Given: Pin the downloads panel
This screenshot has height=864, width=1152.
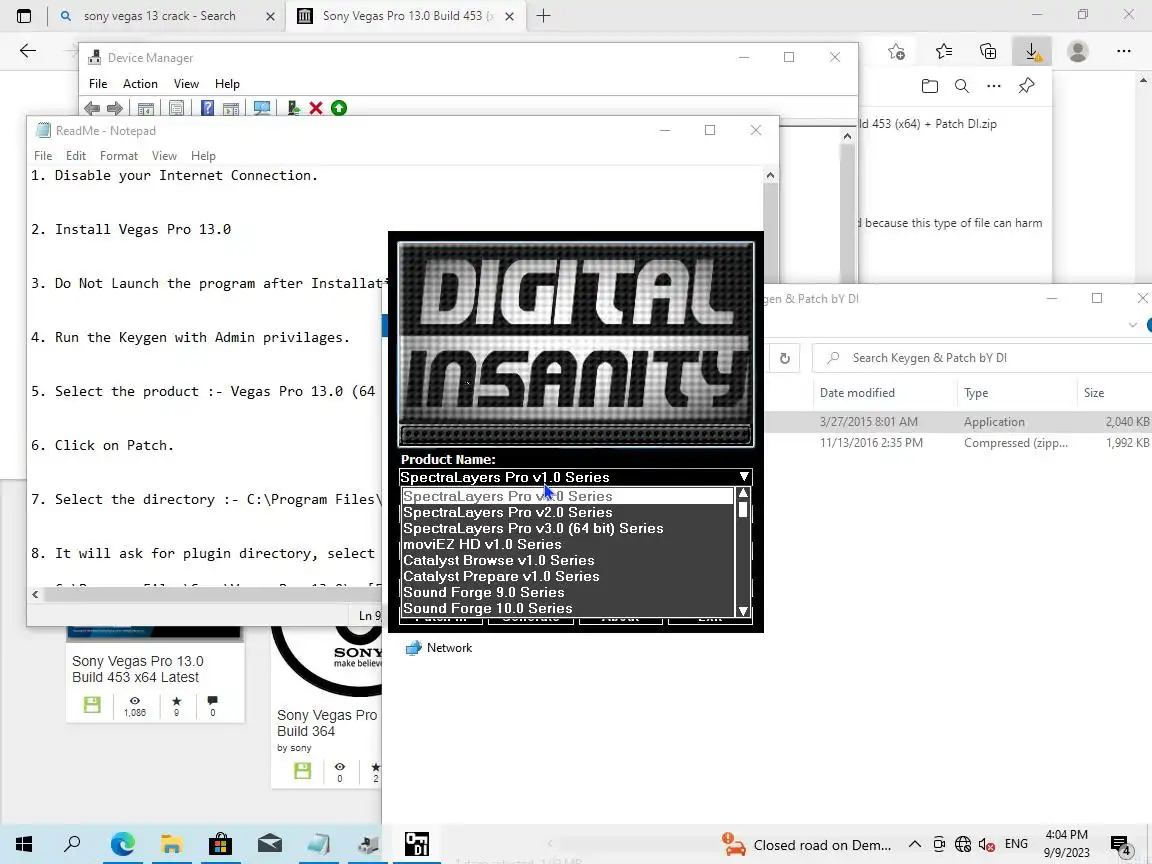Looking at the screenshot, I should click(x=1026, y=86).
